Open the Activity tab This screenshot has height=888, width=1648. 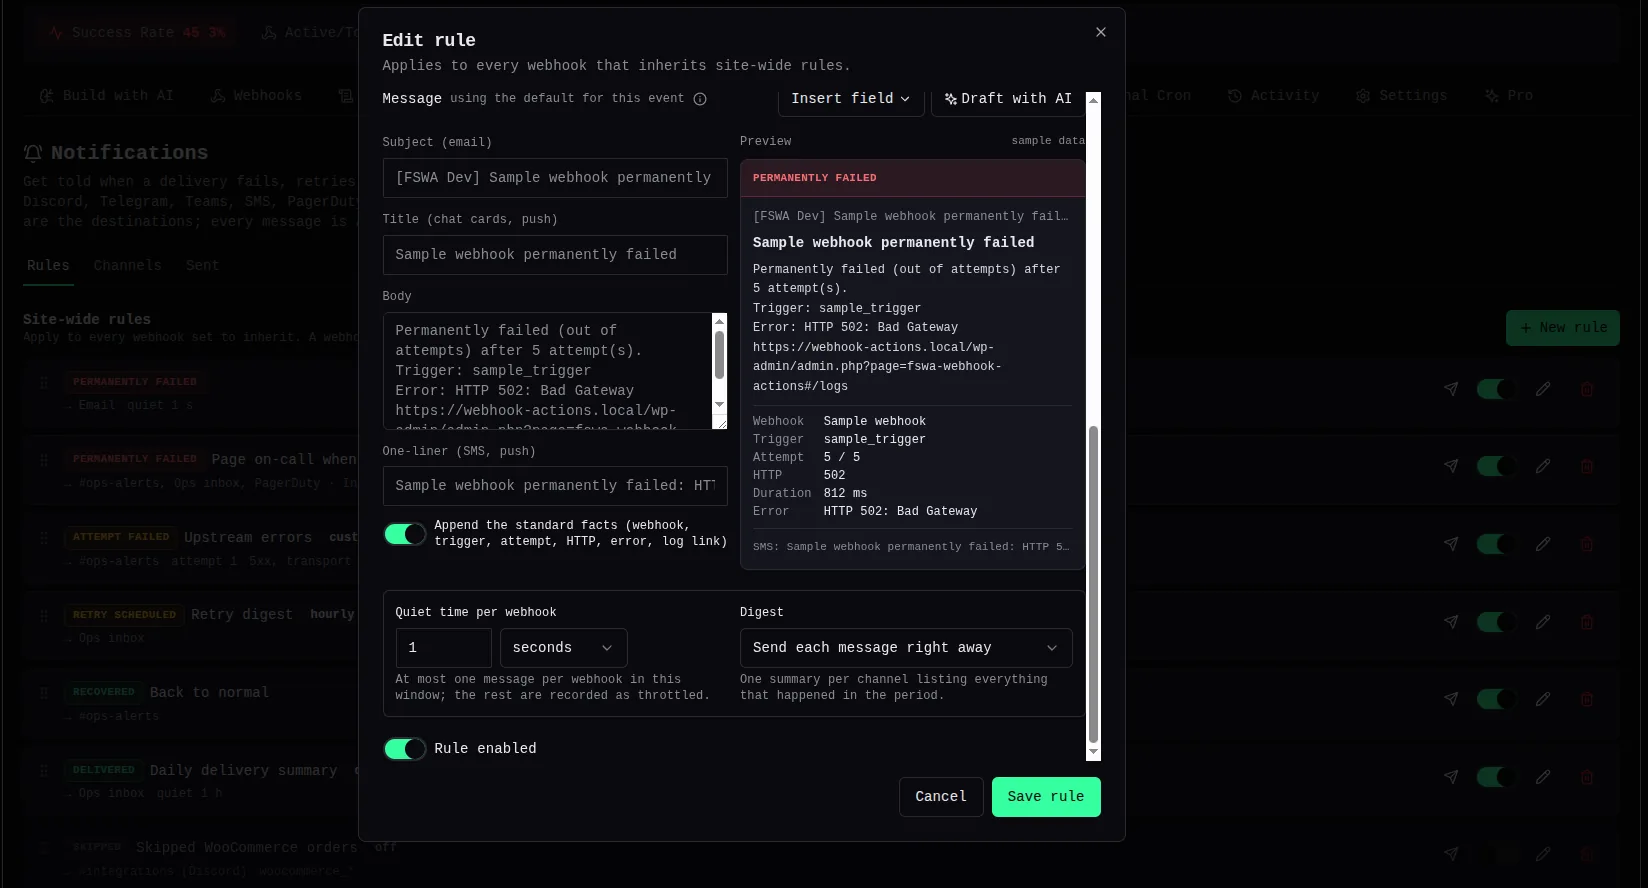click(x=1274, y=96)
